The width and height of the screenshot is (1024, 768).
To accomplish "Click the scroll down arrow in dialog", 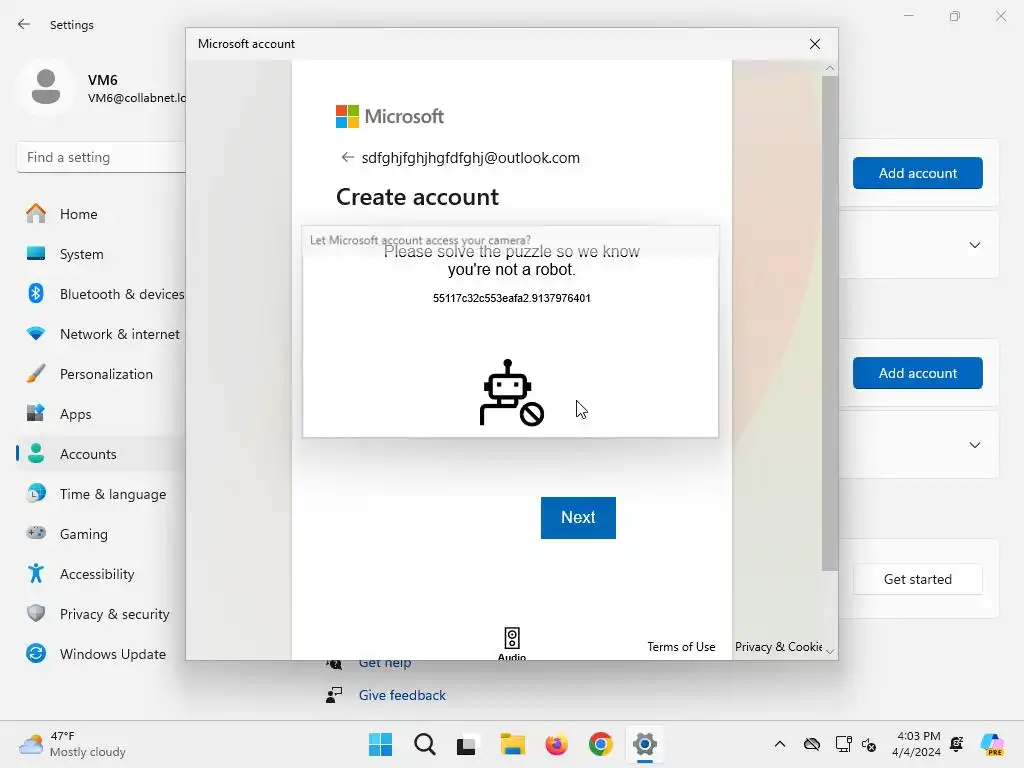I will click(x=829, y=651).
